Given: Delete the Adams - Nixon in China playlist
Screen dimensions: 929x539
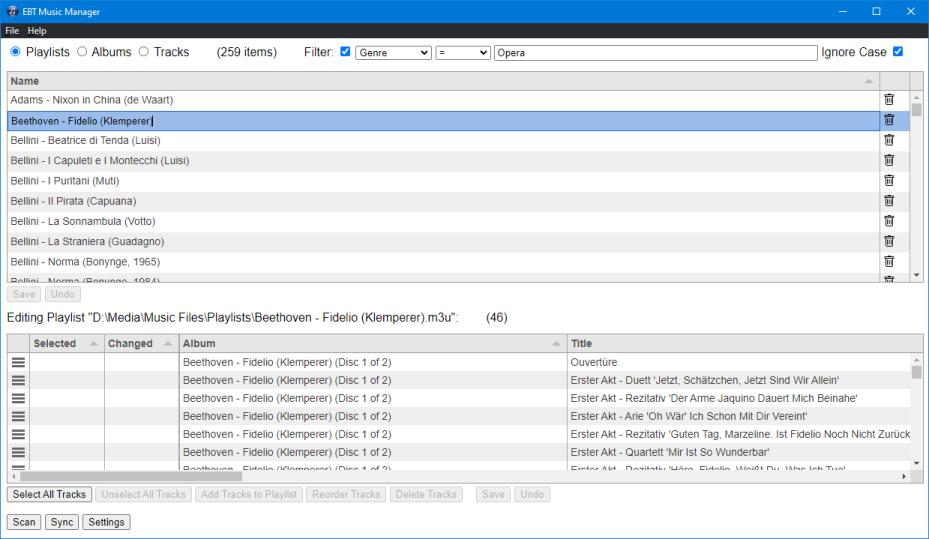Looking at the screenshot, I should (x=889, y=100).
